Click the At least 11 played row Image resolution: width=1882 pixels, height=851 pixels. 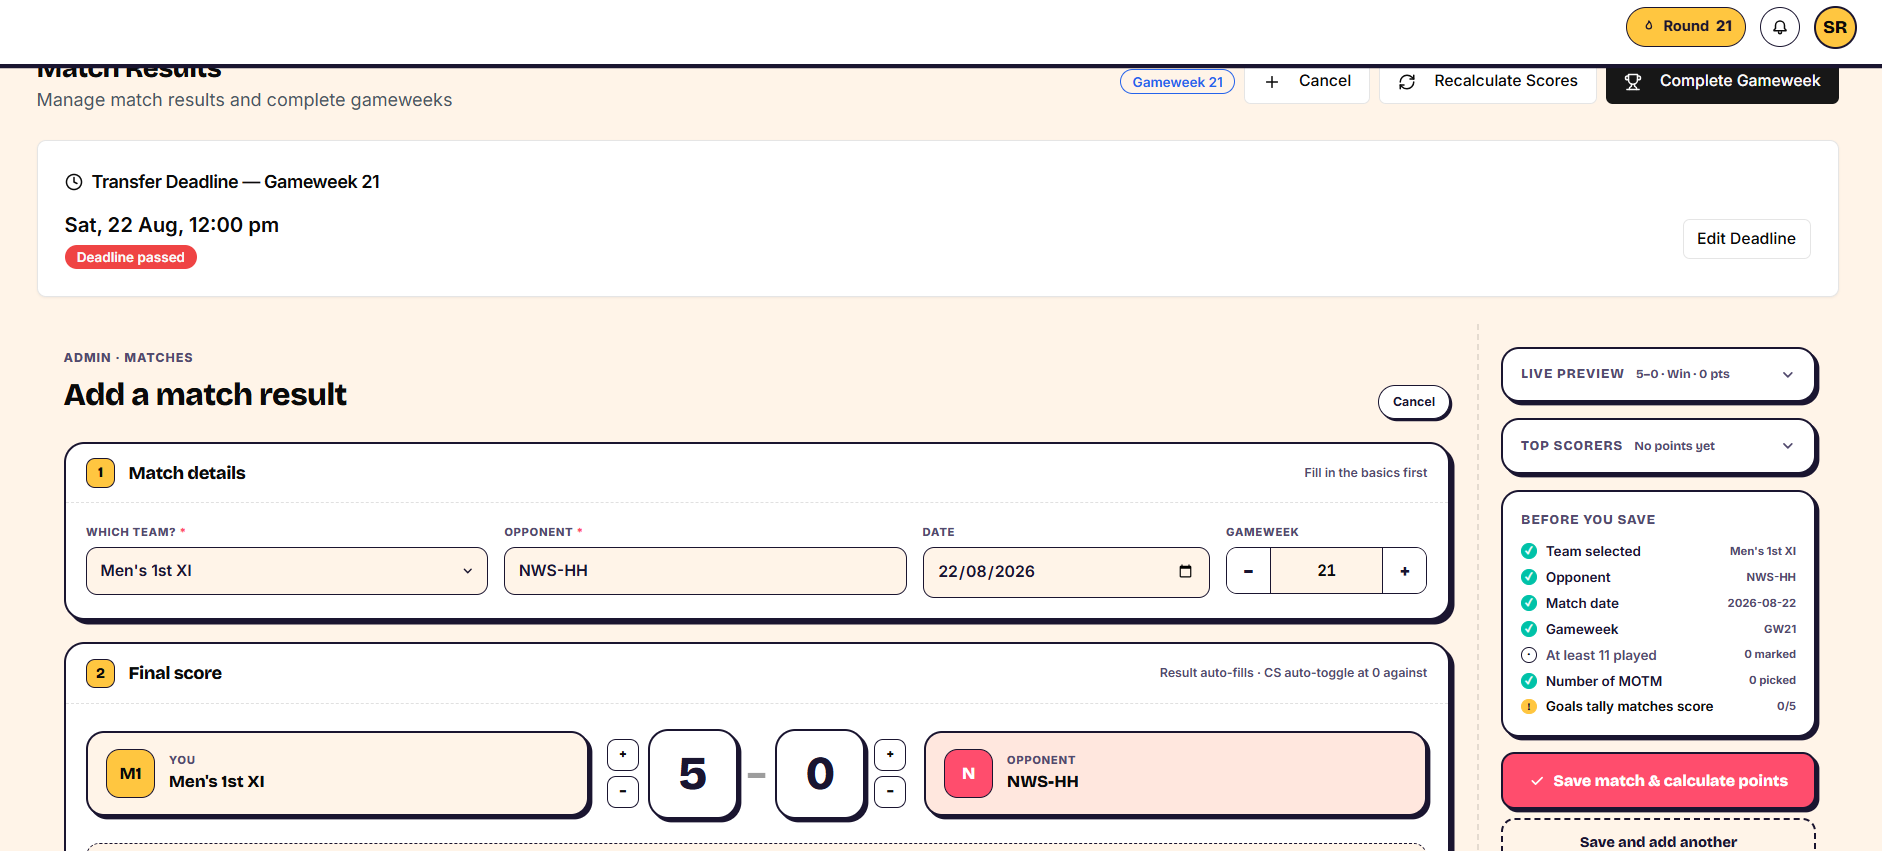point(1658,655)
